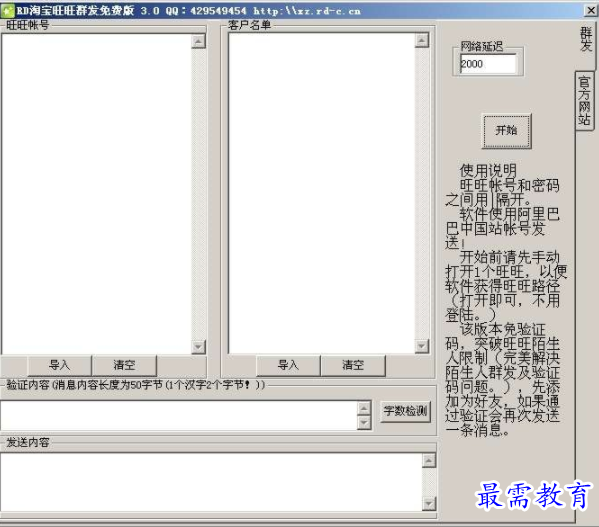Click the 开始 start button

(x=507, y=131)
